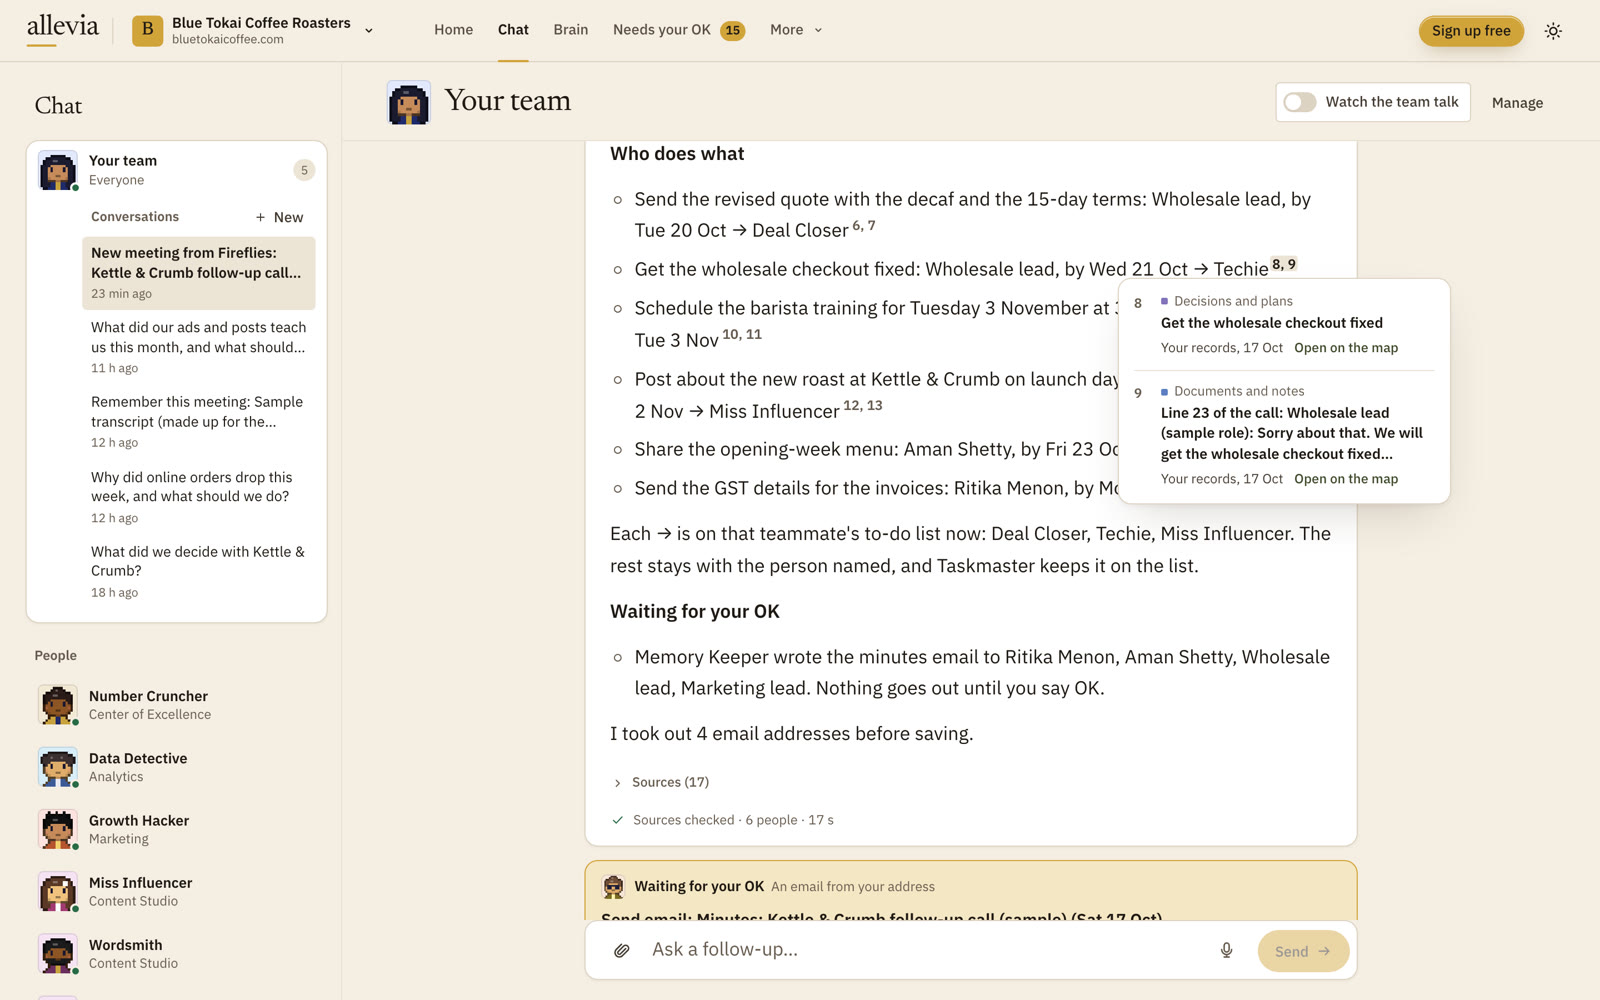
Task: Open the Needs your OK tab
Action: 679,30
